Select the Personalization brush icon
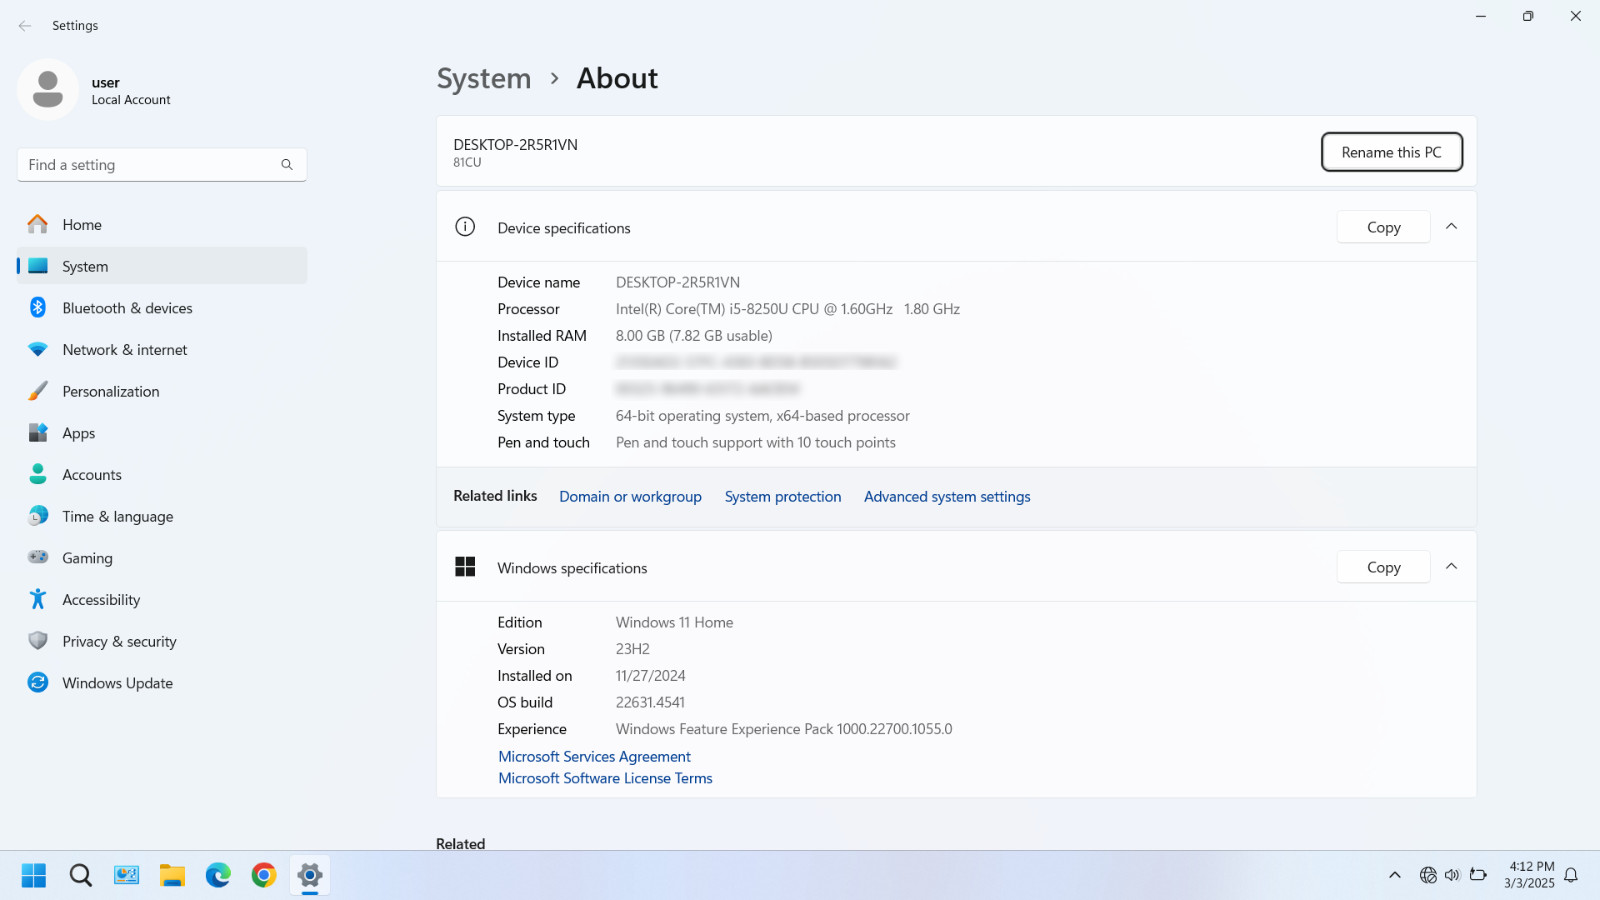 pos(38,391)
